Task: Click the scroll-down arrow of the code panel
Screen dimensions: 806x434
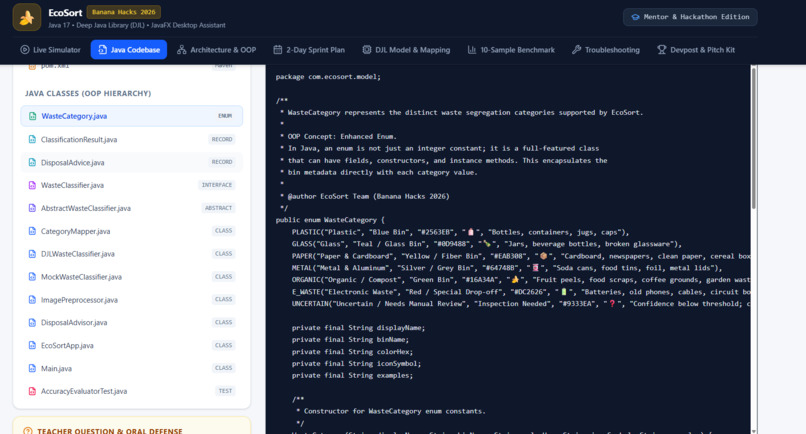Action: point(754,431)
